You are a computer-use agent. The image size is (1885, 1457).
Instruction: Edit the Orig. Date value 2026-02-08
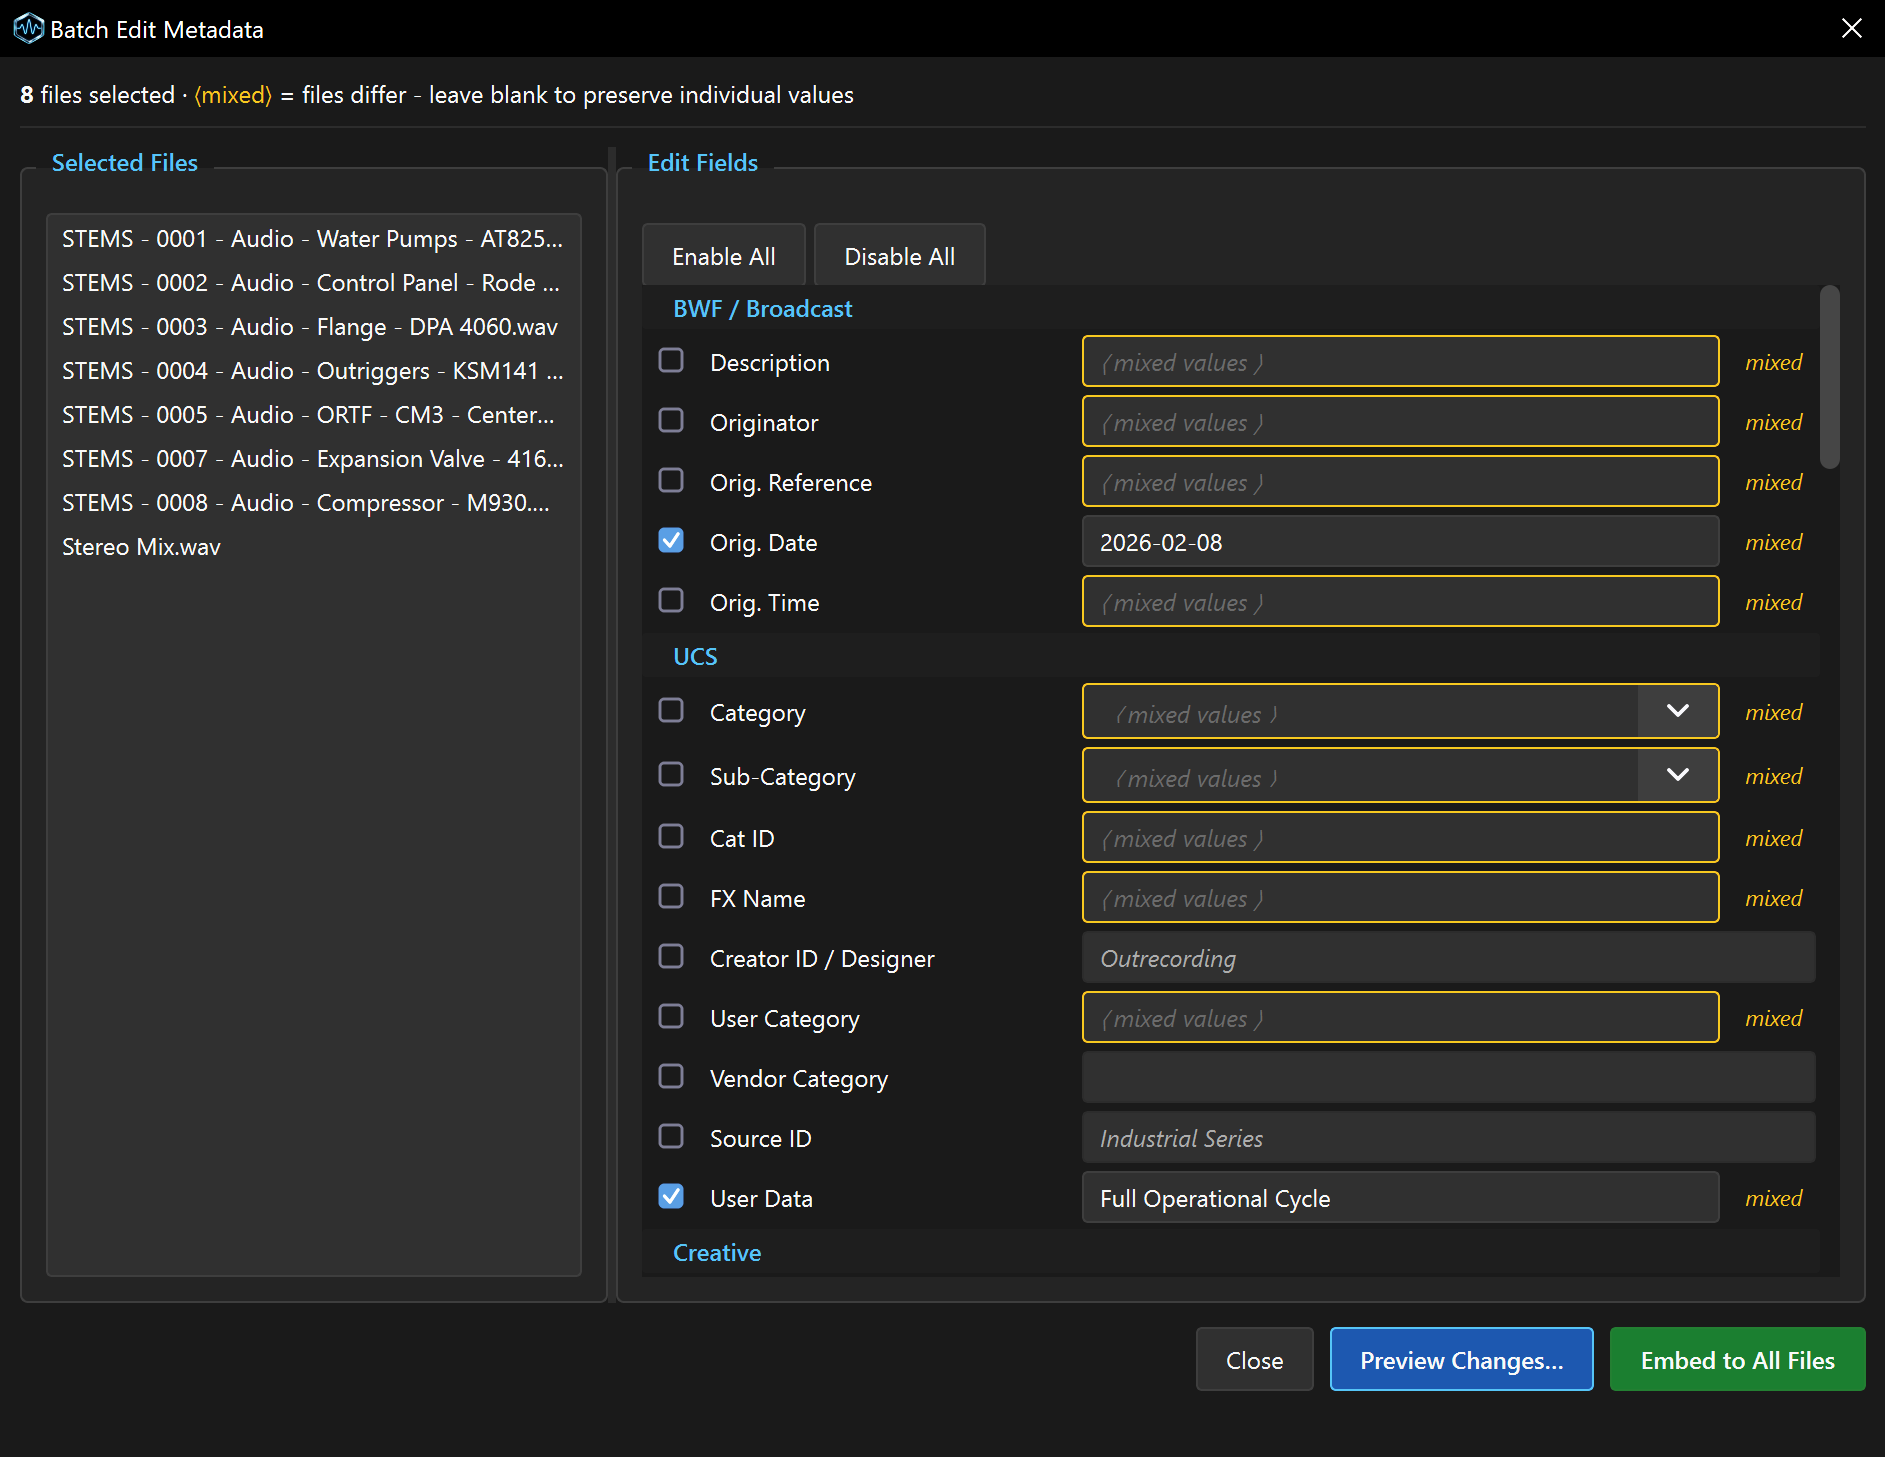pos(1400,541)
